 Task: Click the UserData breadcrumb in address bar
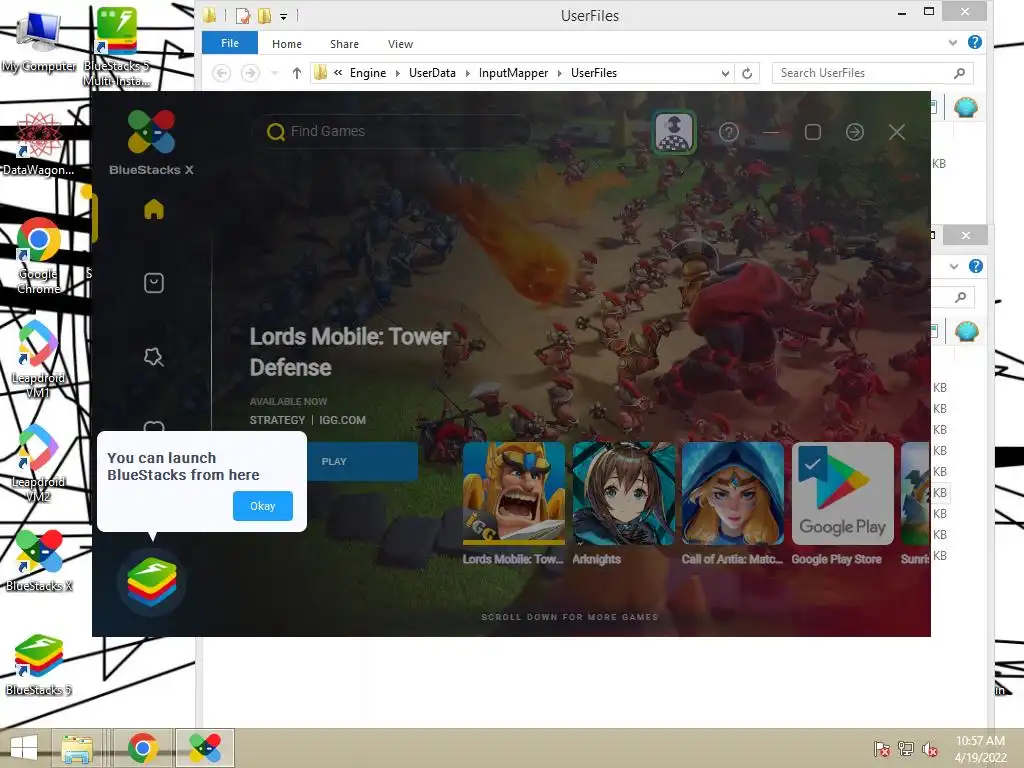[432, 73]
